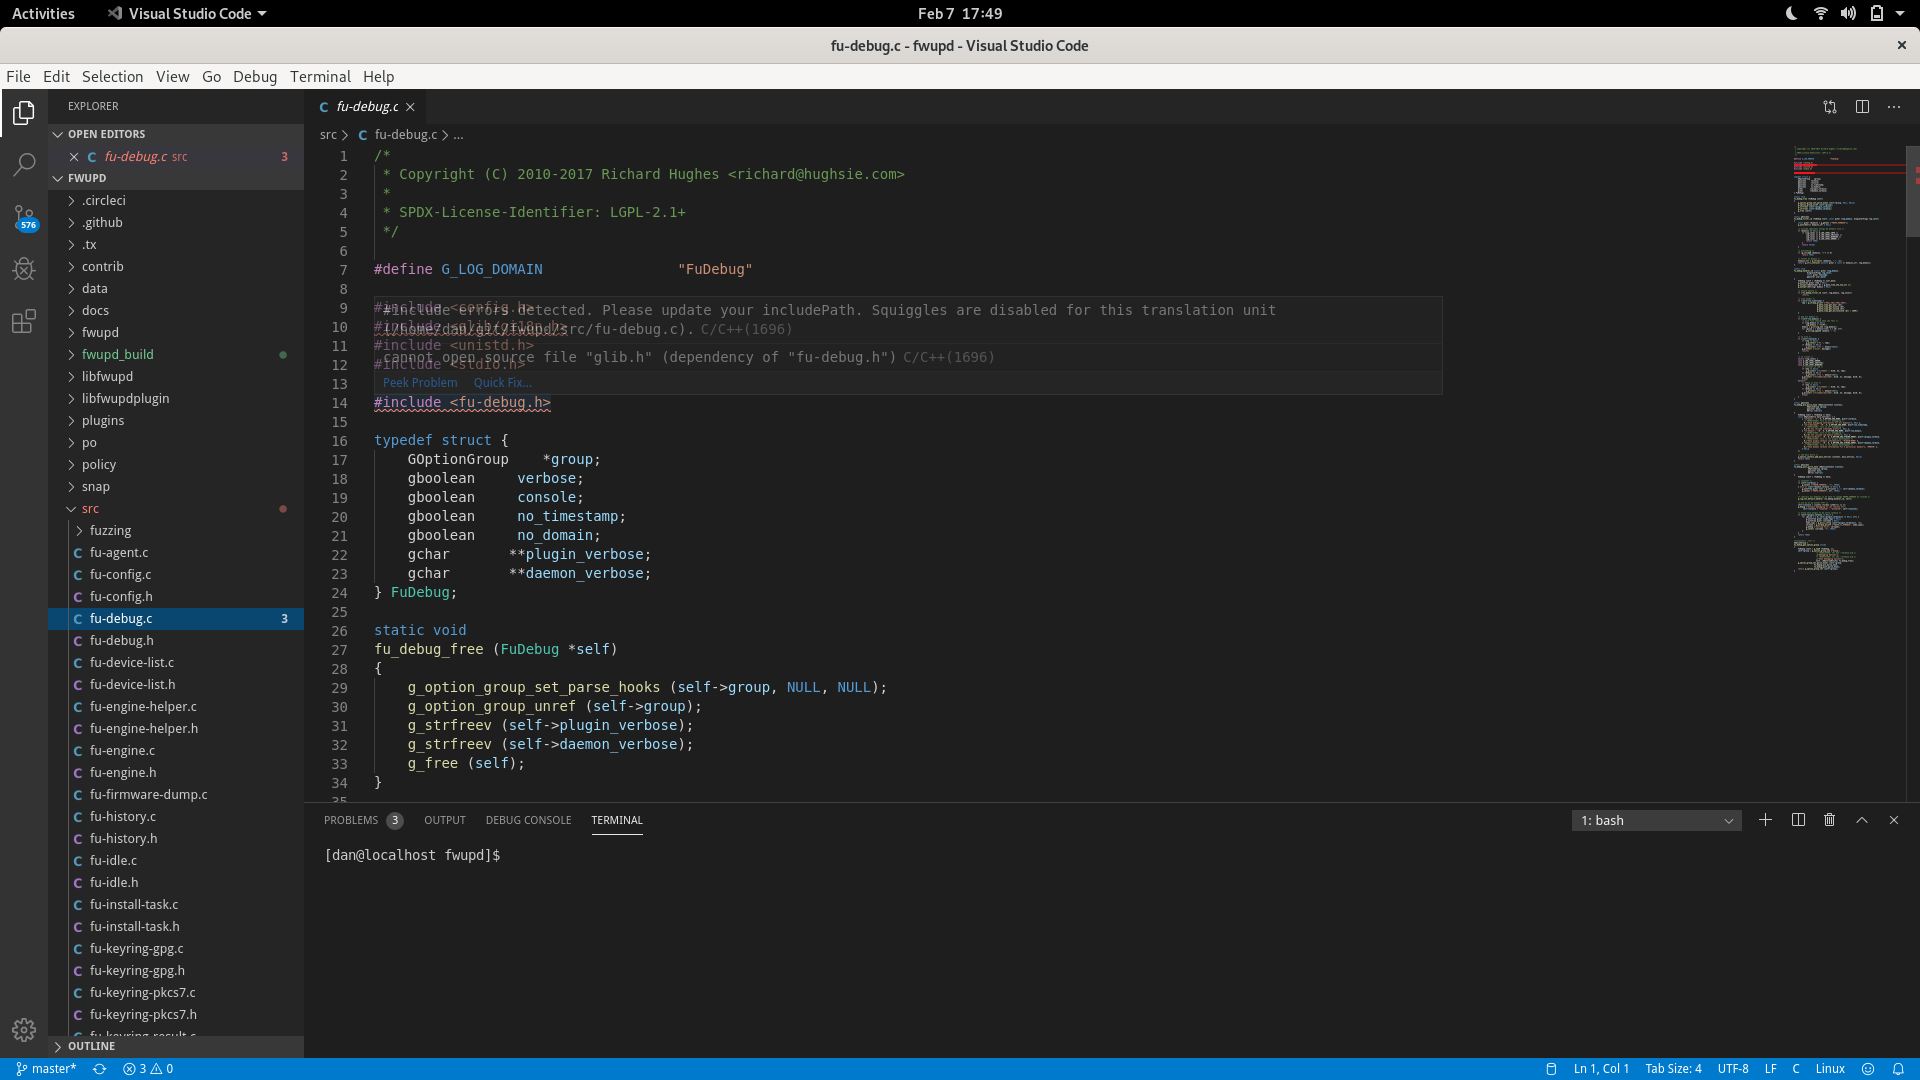Viewport: 1920px width, 1080px height.
Task: Change UTF-8 file encoding
Action: 1733,1069
